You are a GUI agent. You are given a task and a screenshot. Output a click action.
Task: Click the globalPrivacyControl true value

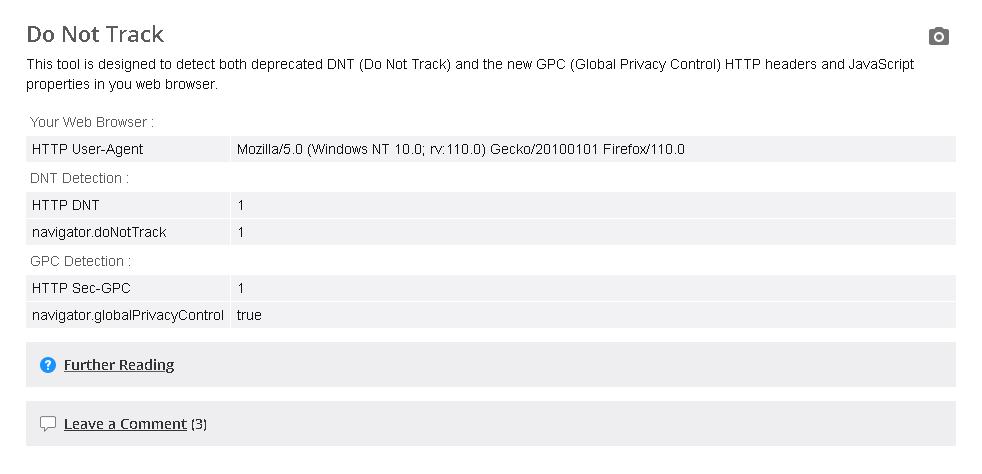coord(249,315)
